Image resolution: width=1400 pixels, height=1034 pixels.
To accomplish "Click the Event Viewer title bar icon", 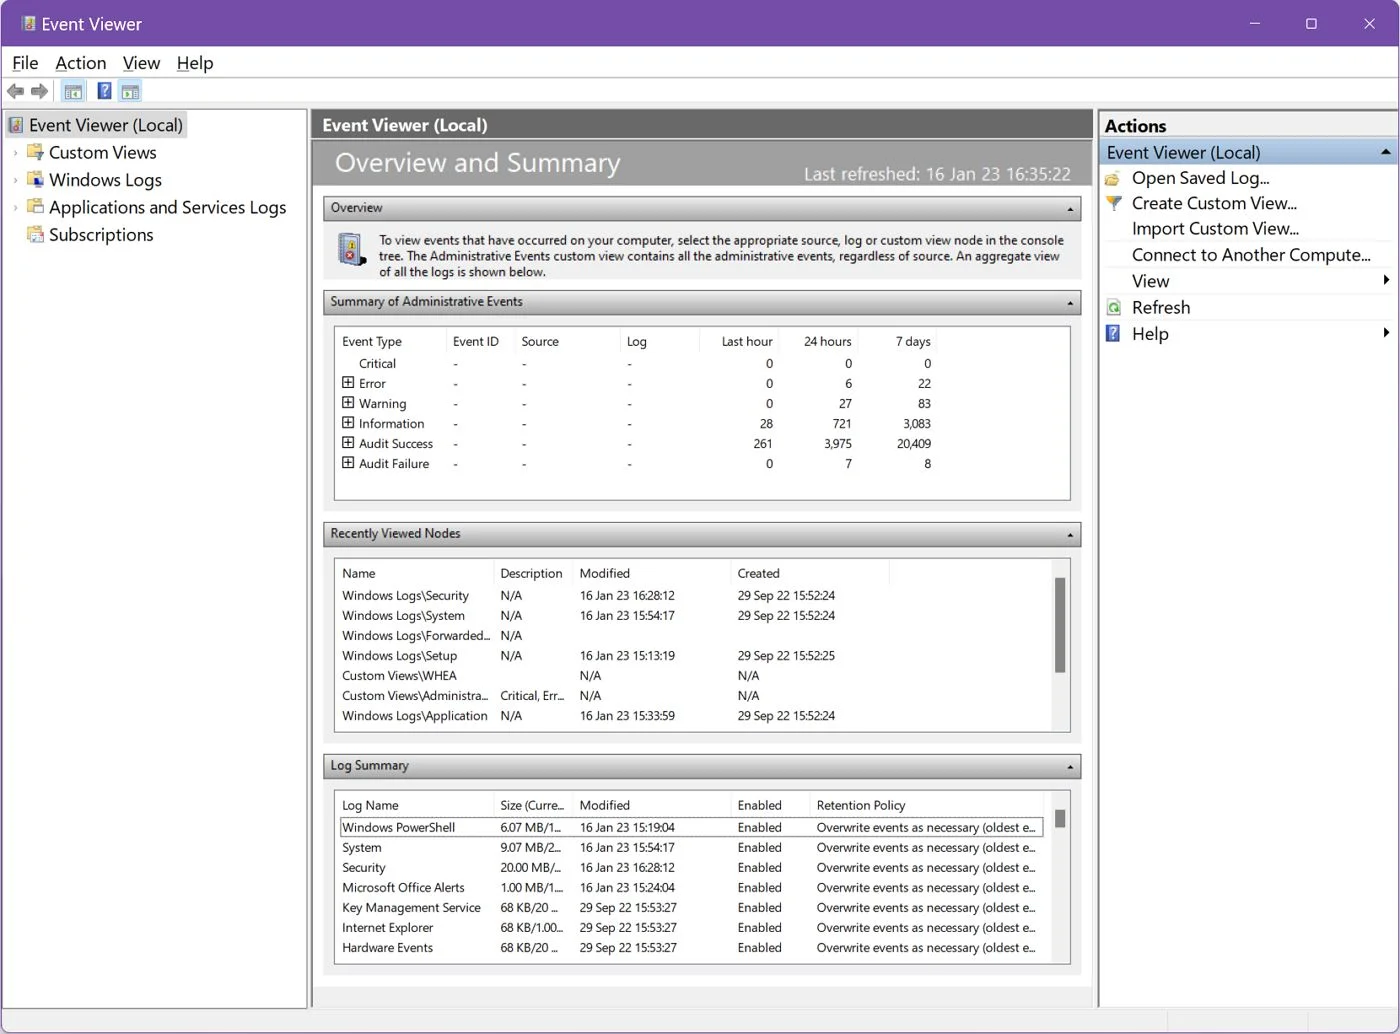I will 28,23.
